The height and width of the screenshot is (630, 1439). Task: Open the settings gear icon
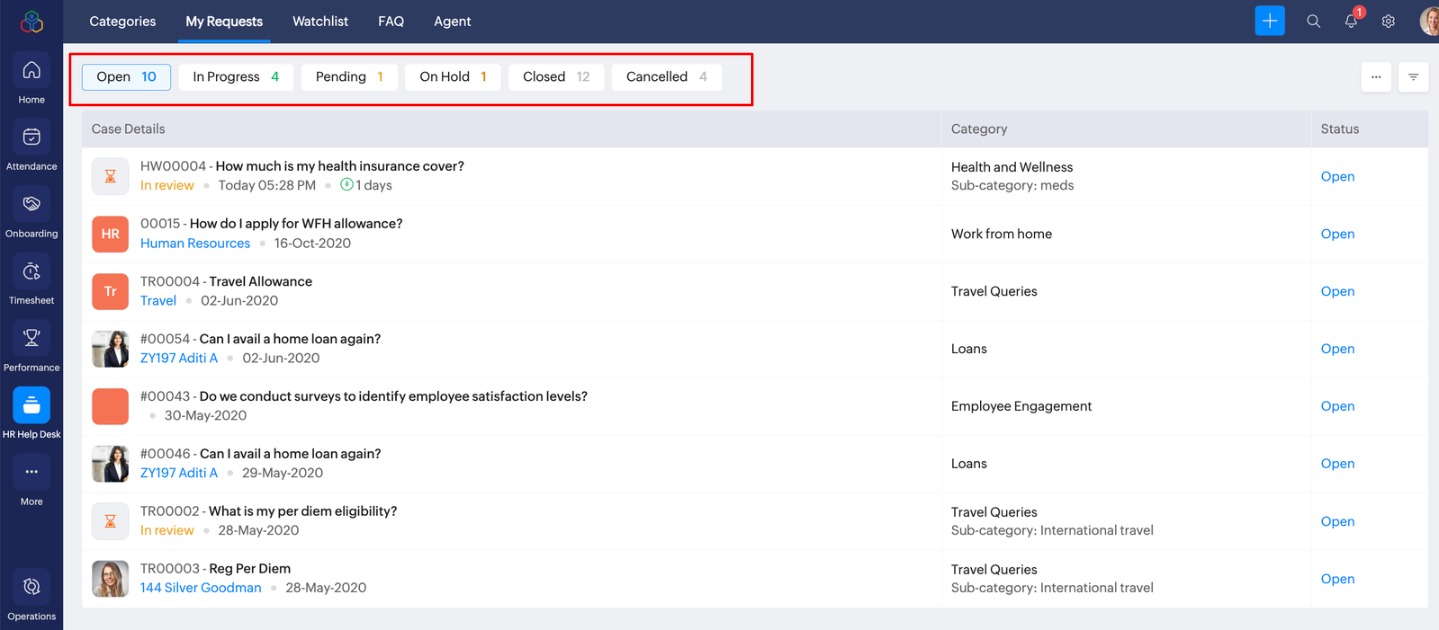pyautogui.click(x=1388, y=21)
